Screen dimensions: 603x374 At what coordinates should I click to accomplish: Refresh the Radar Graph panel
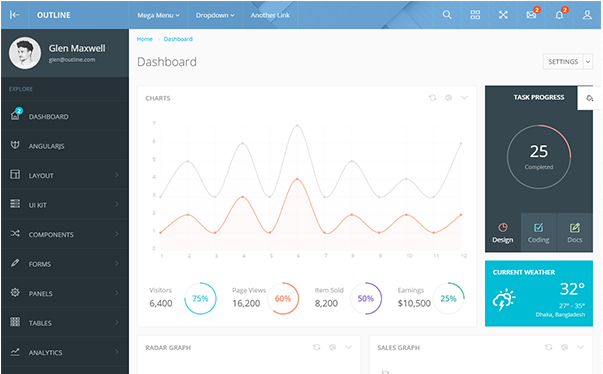click(316, 347)
